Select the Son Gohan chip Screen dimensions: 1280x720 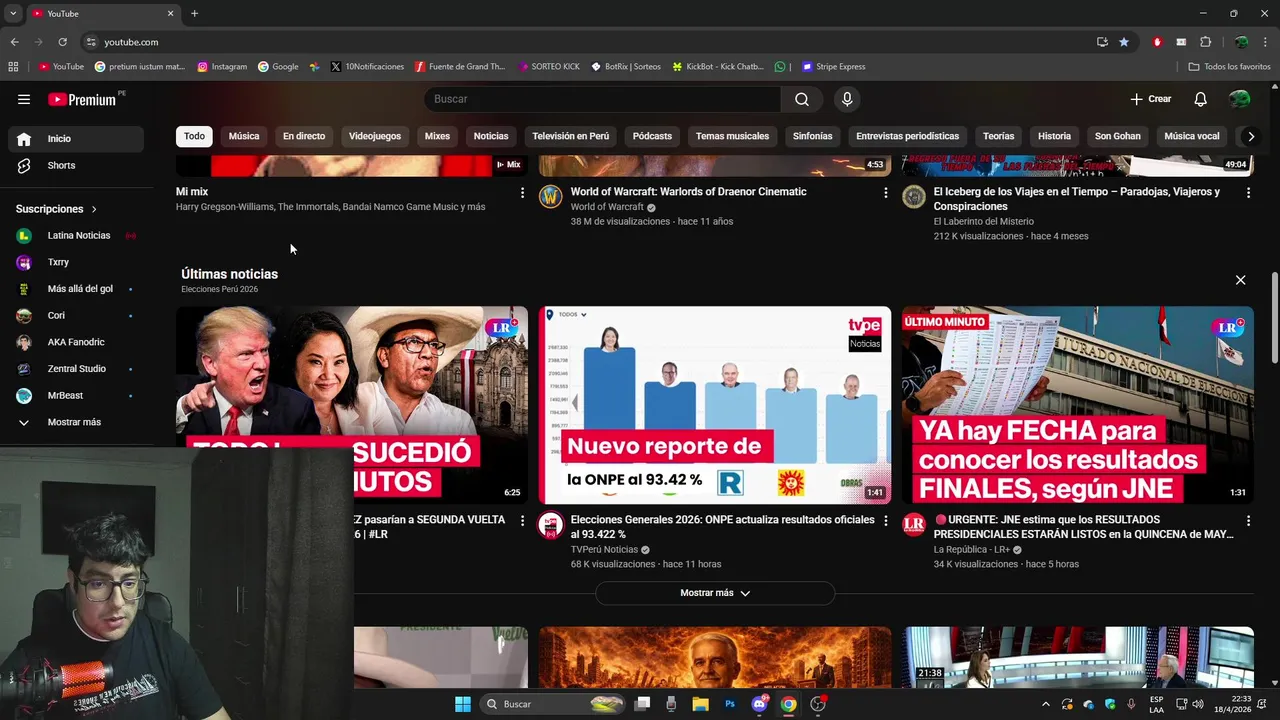pos(1118,136)
